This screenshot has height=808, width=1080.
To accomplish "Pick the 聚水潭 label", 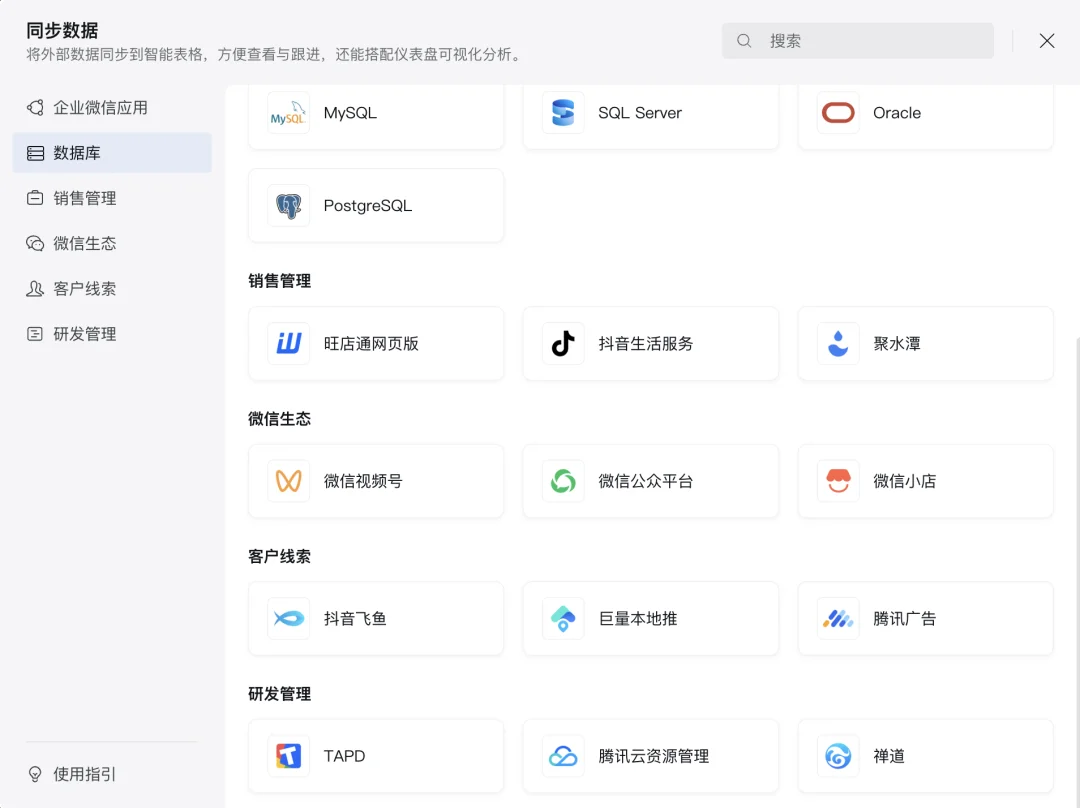I will pyautogui.click(x=897, y=344).
